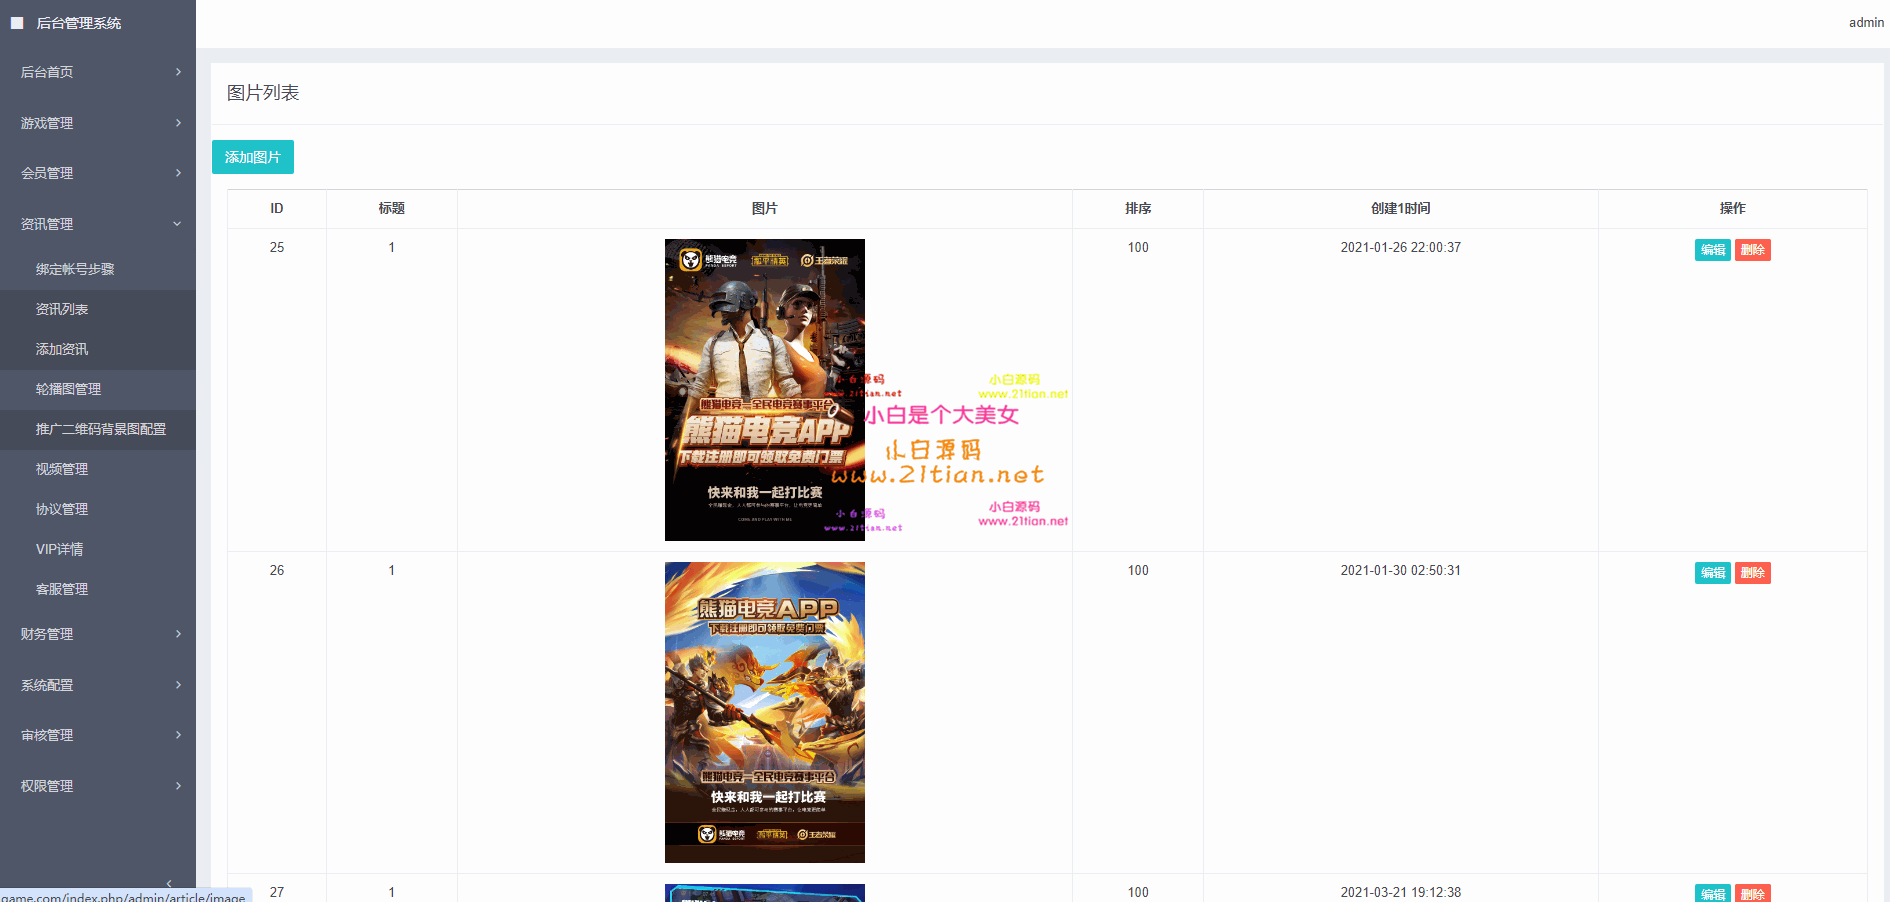
Task: Go to VIP详情 submenu item
Action: (98, 549)
